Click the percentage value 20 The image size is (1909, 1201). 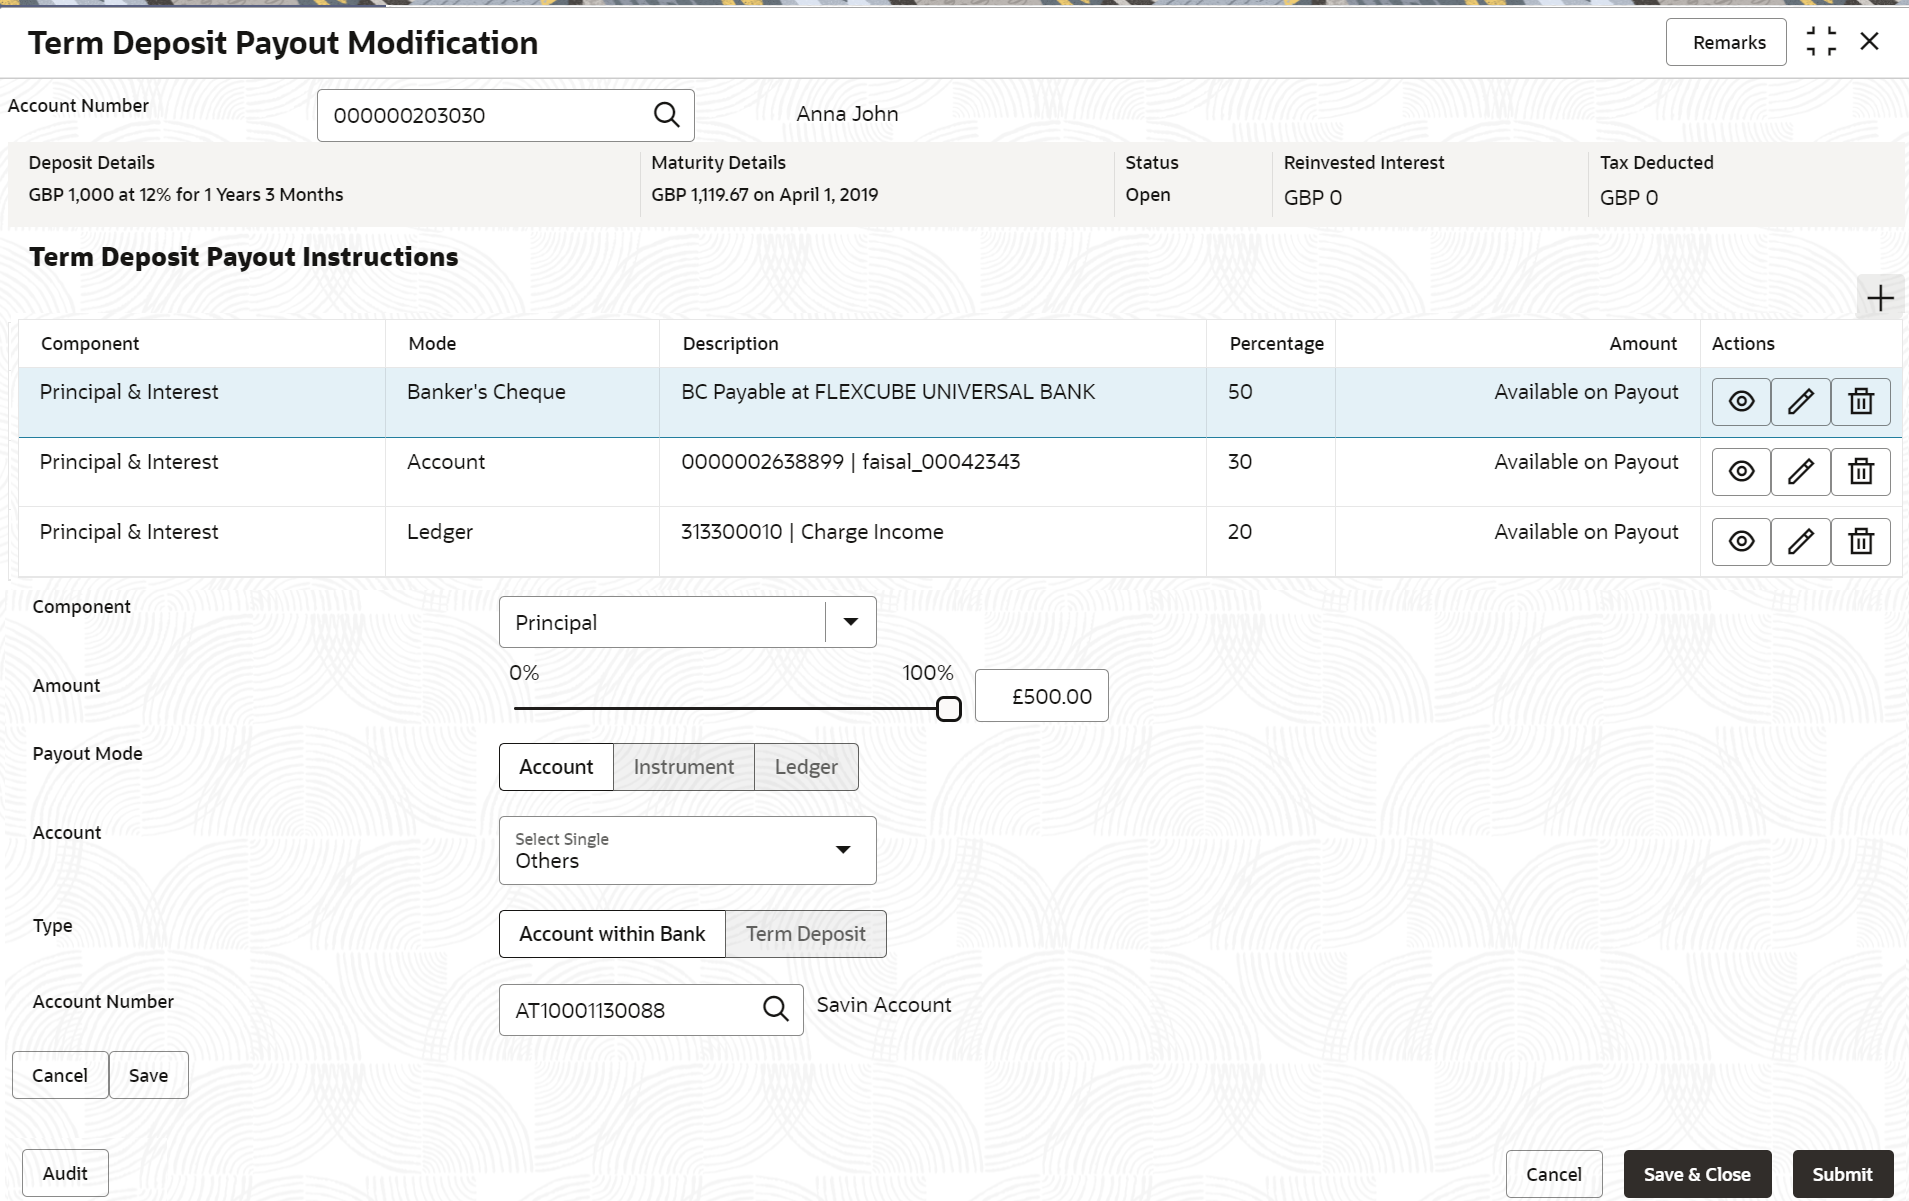(1240, 532)
